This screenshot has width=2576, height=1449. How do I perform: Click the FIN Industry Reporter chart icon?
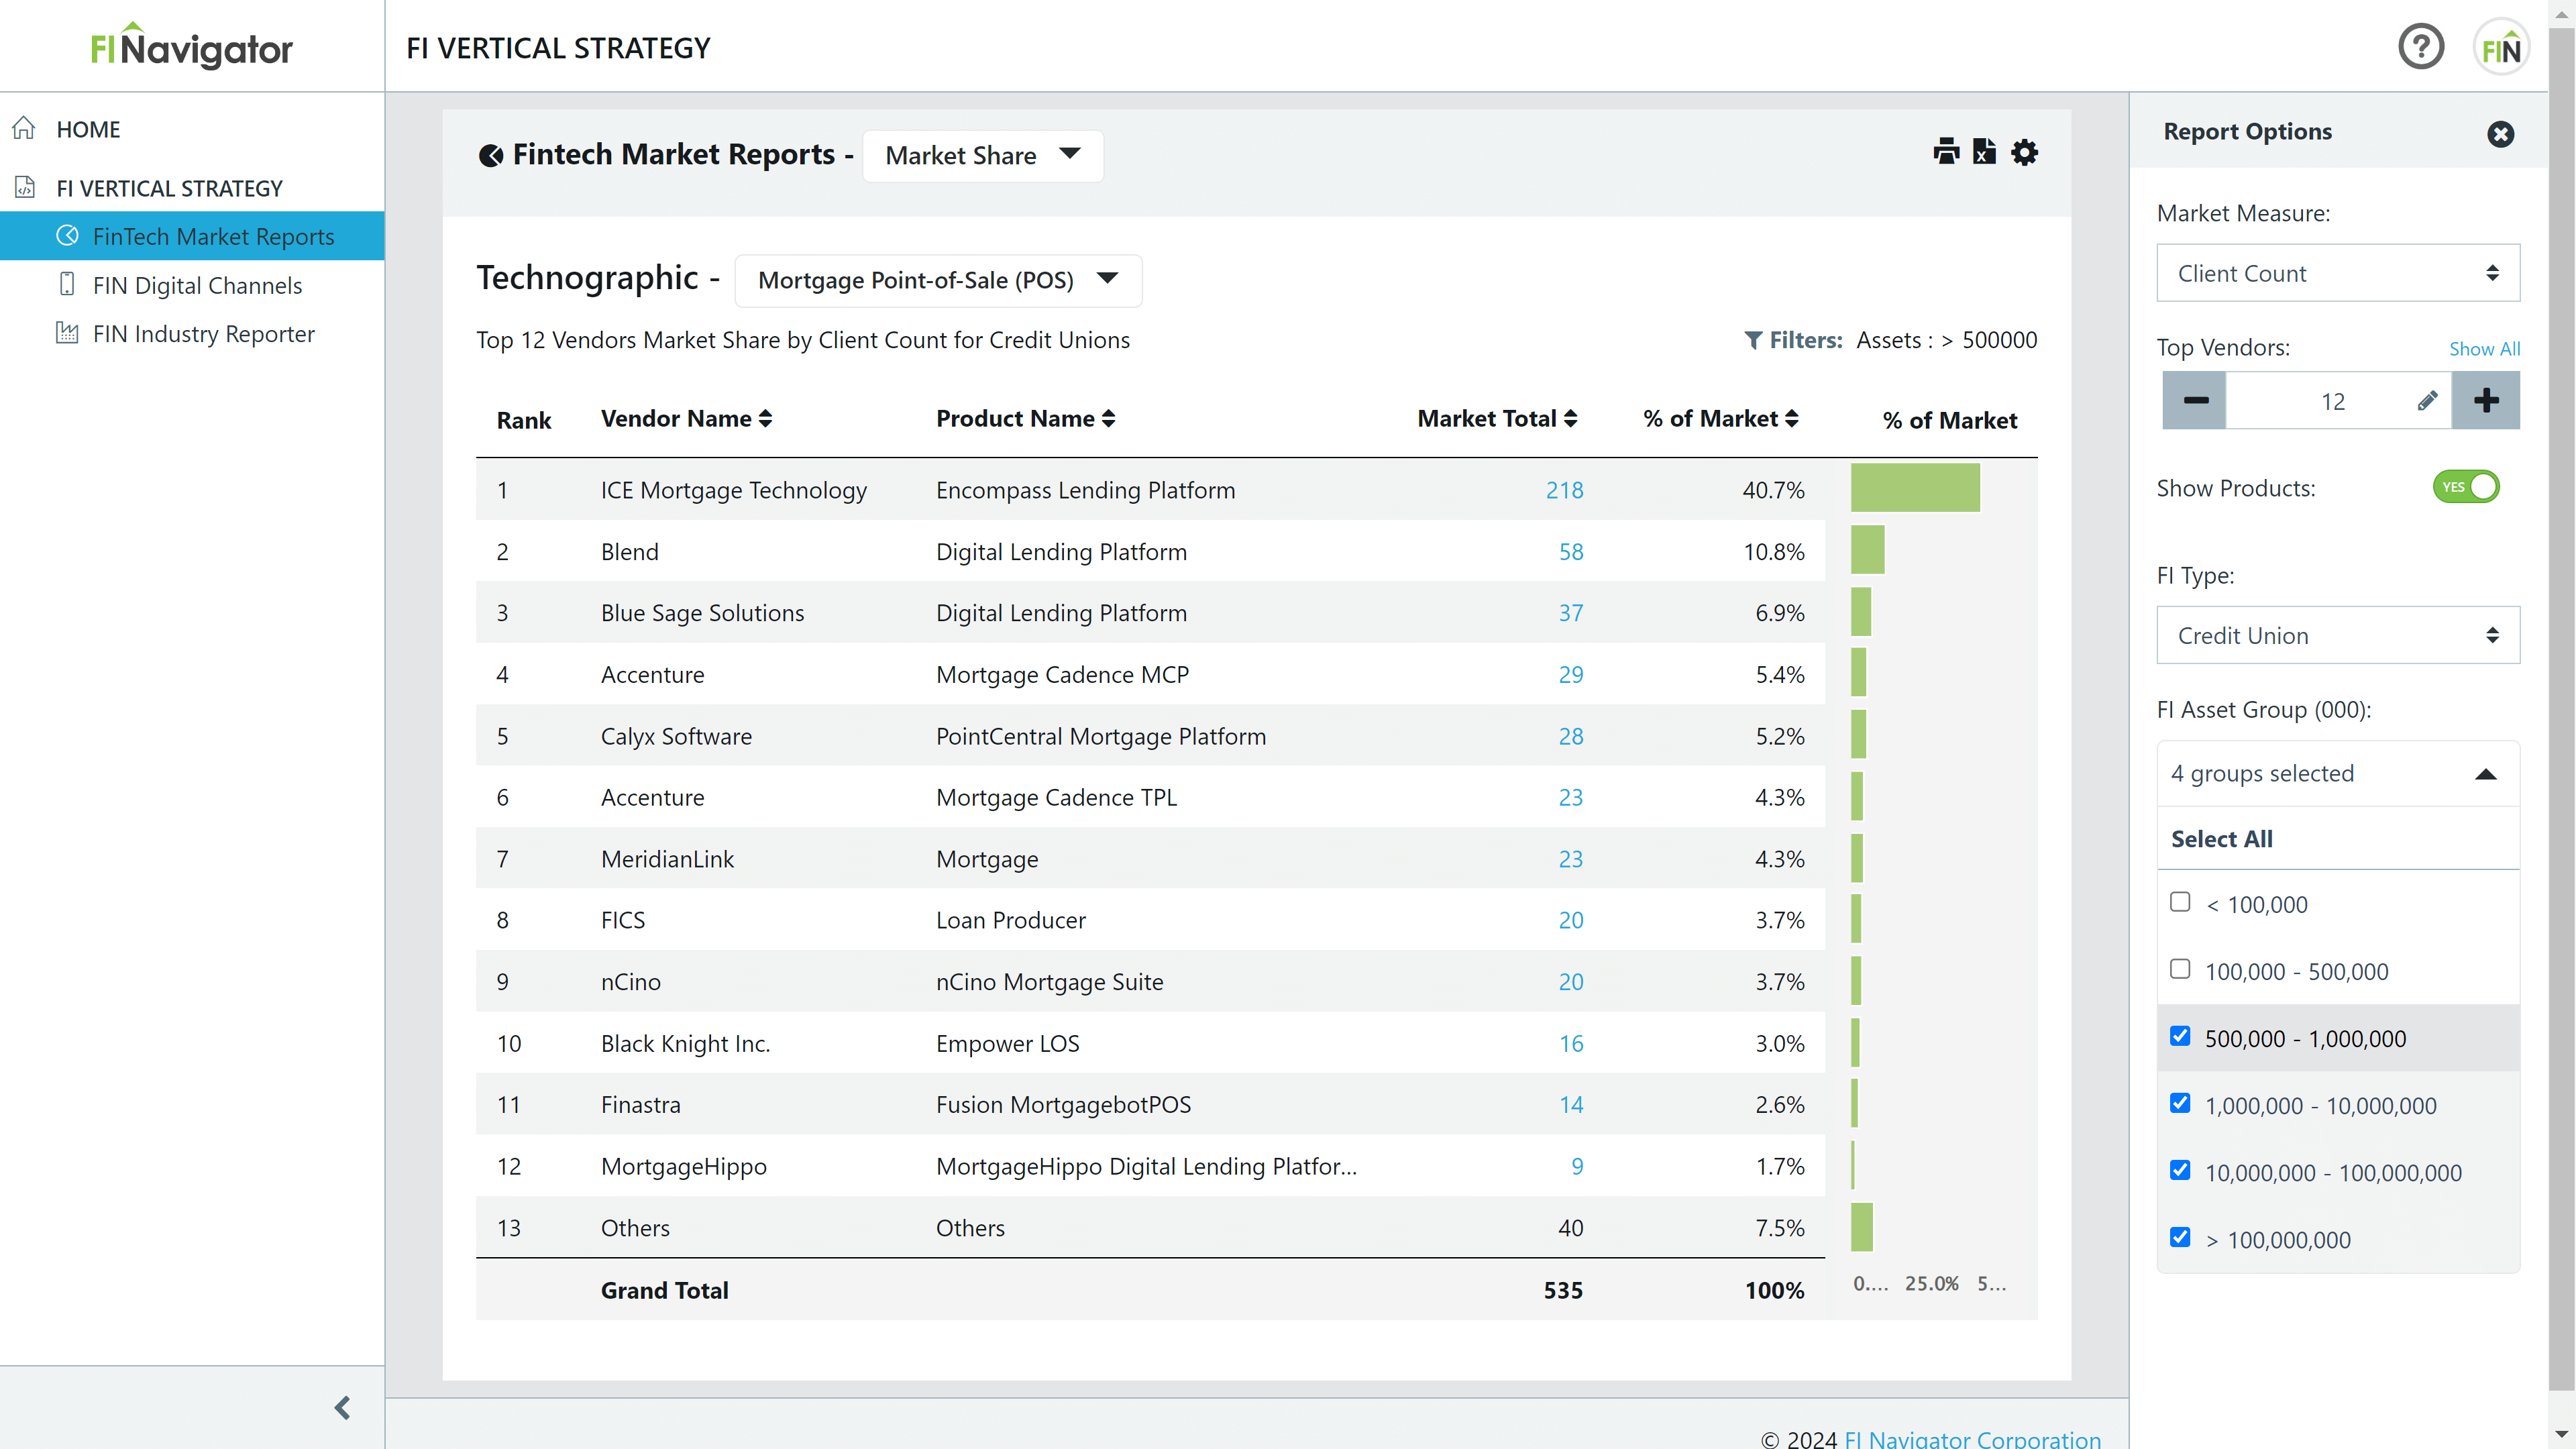67,332
